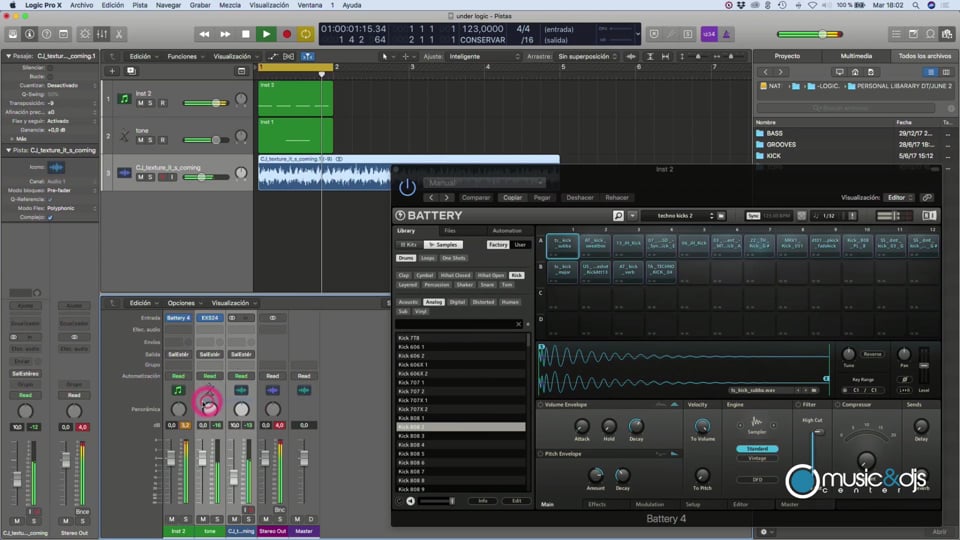Toggle the Mixer button in the control bar
This screenshot has height=540, width=960.
tap(102, 34)
